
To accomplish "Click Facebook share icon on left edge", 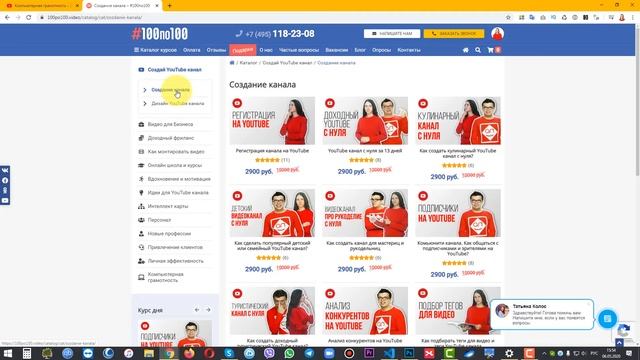I will (x=5, y=180).
